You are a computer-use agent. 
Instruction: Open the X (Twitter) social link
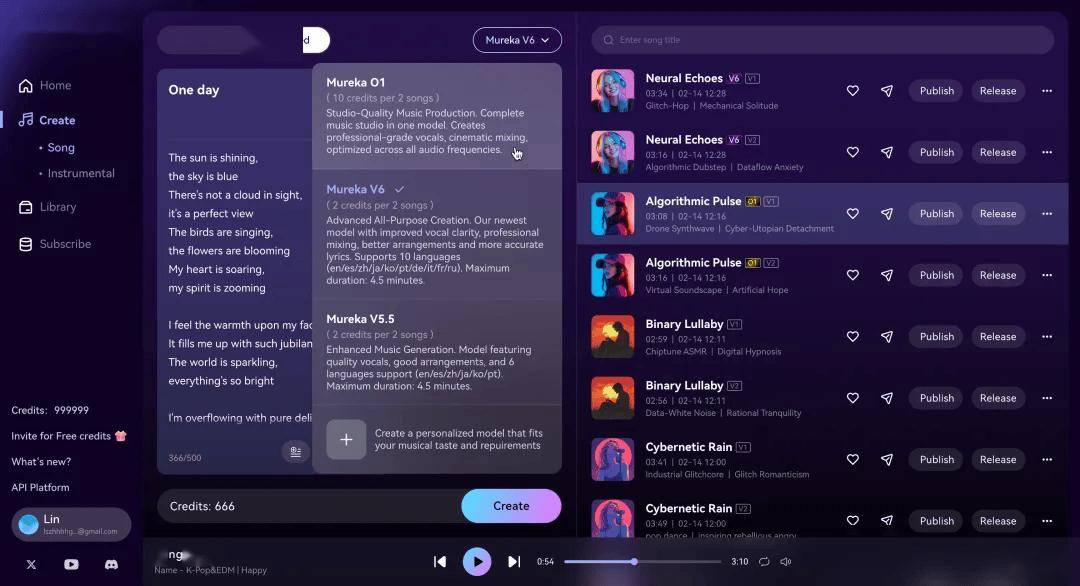(x=31, y=564)
